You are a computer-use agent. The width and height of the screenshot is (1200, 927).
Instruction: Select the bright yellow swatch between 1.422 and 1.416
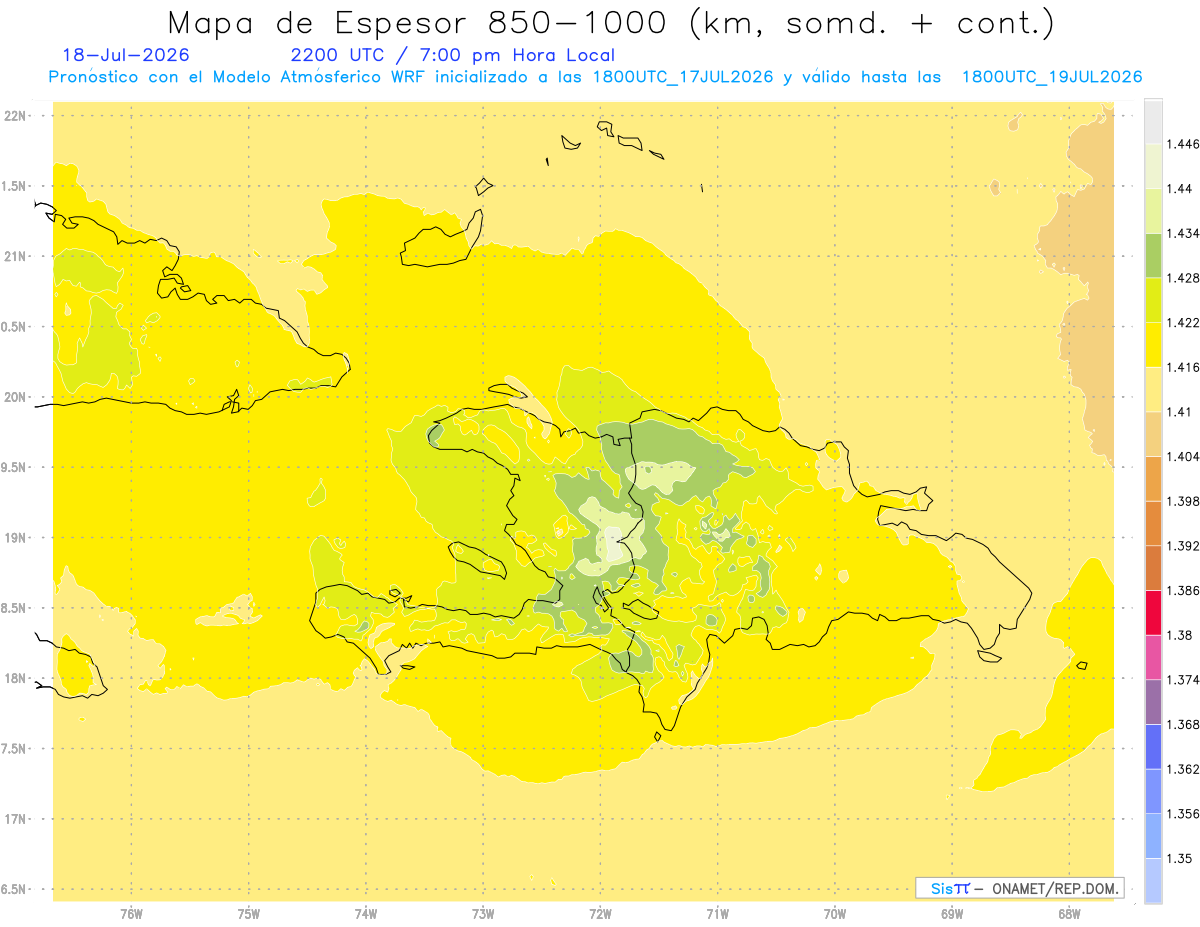pos(1153,345)
